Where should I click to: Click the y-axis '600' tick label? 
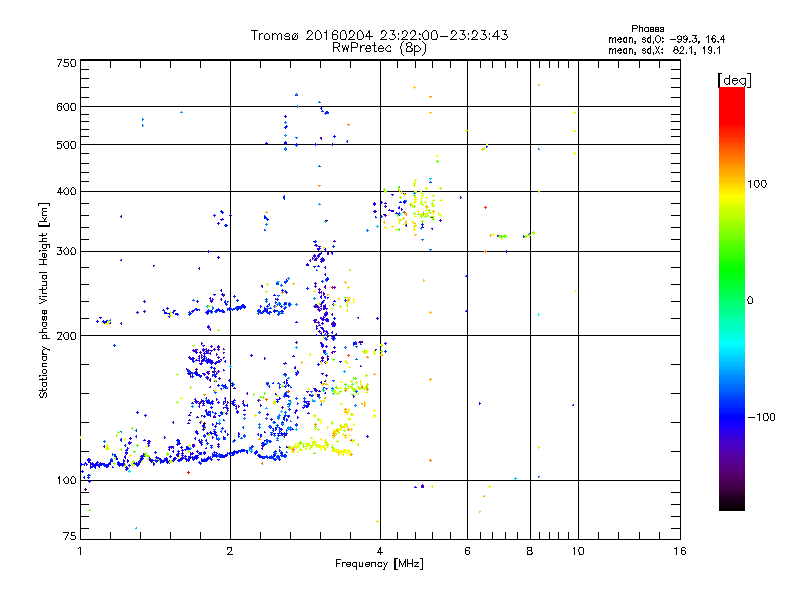66,107
